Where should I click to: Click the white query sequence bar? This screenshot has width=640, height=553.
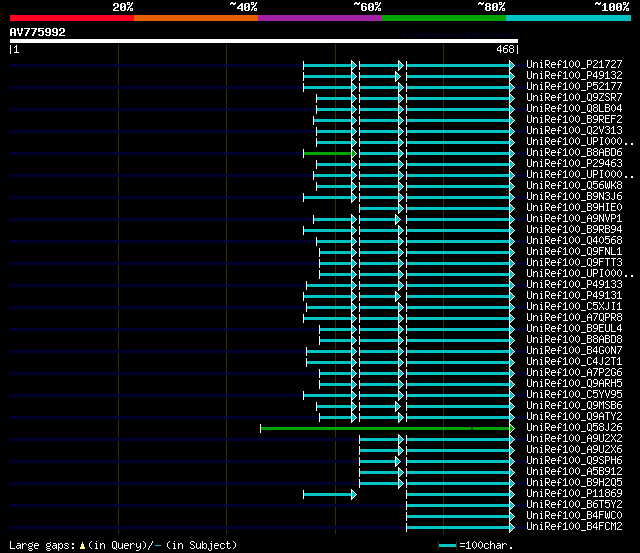pos(264,41)
